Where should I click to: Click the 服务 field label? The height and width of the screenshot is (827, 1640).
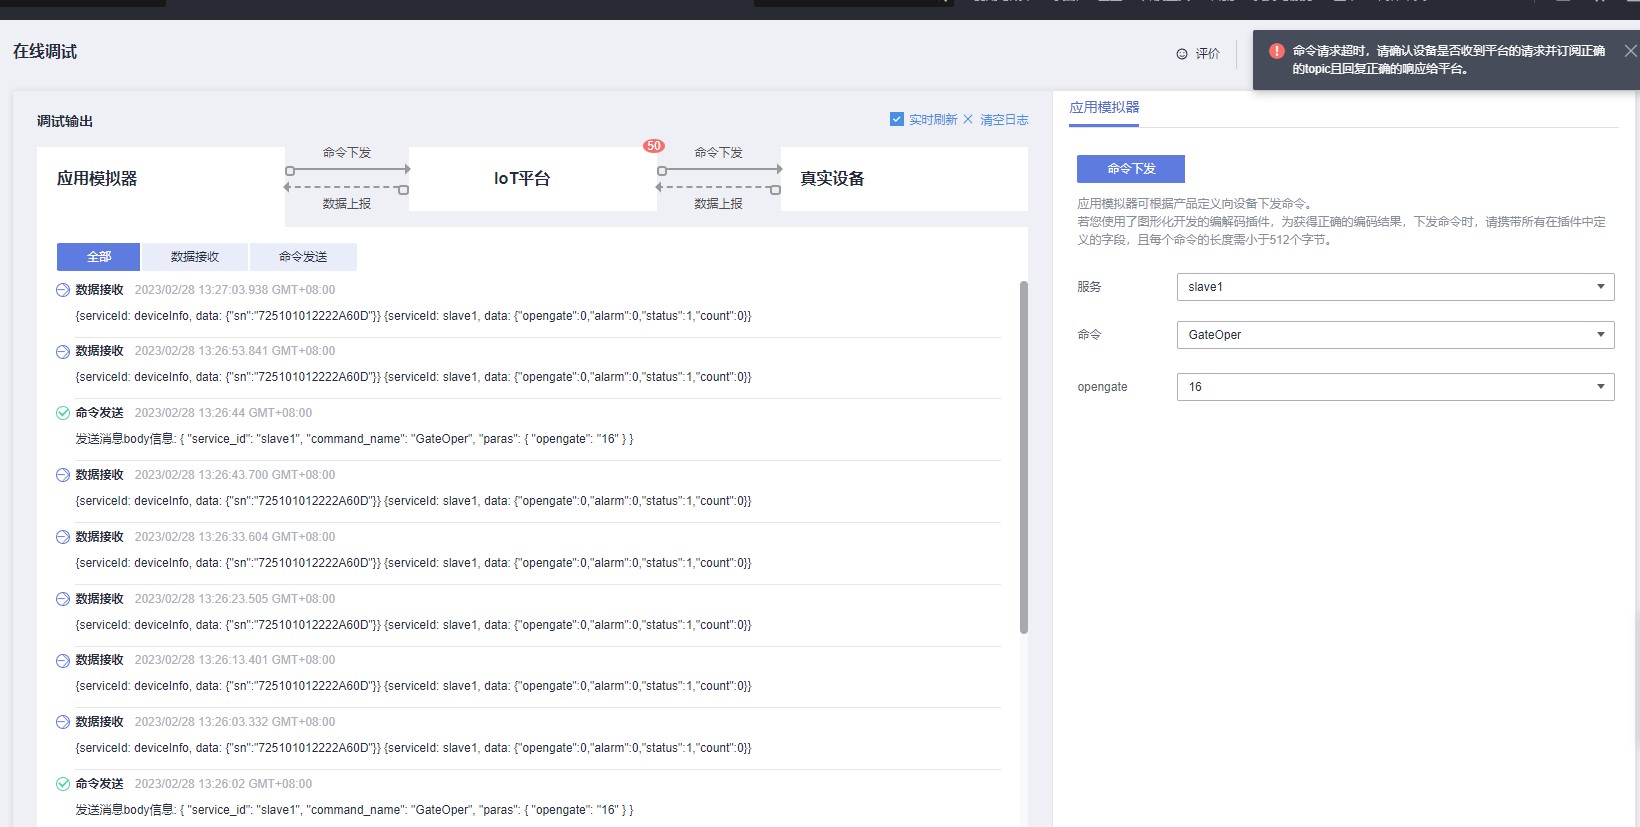(x=1089, y=287)
